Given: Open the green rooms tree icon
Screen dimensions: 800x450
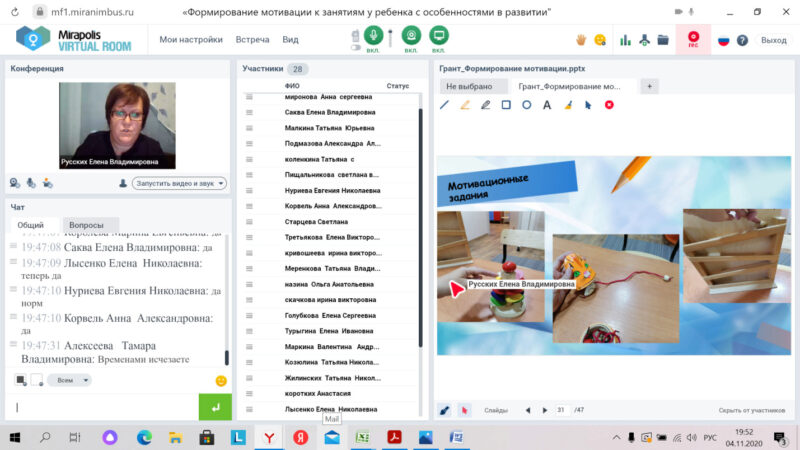Looking at the screenshot, I should coord(644,40).
